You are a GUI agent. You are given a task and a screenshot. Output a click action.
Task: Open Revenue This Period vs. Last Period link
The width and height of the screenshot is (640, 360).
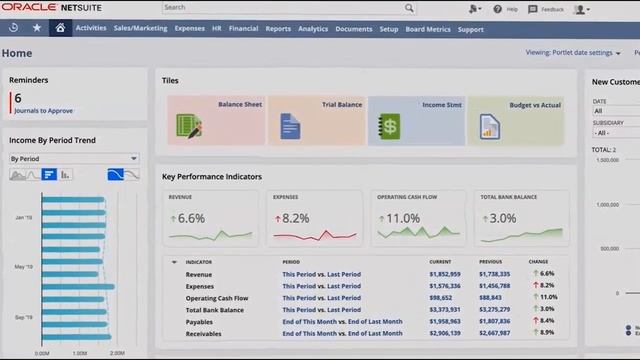click(322, 274)
